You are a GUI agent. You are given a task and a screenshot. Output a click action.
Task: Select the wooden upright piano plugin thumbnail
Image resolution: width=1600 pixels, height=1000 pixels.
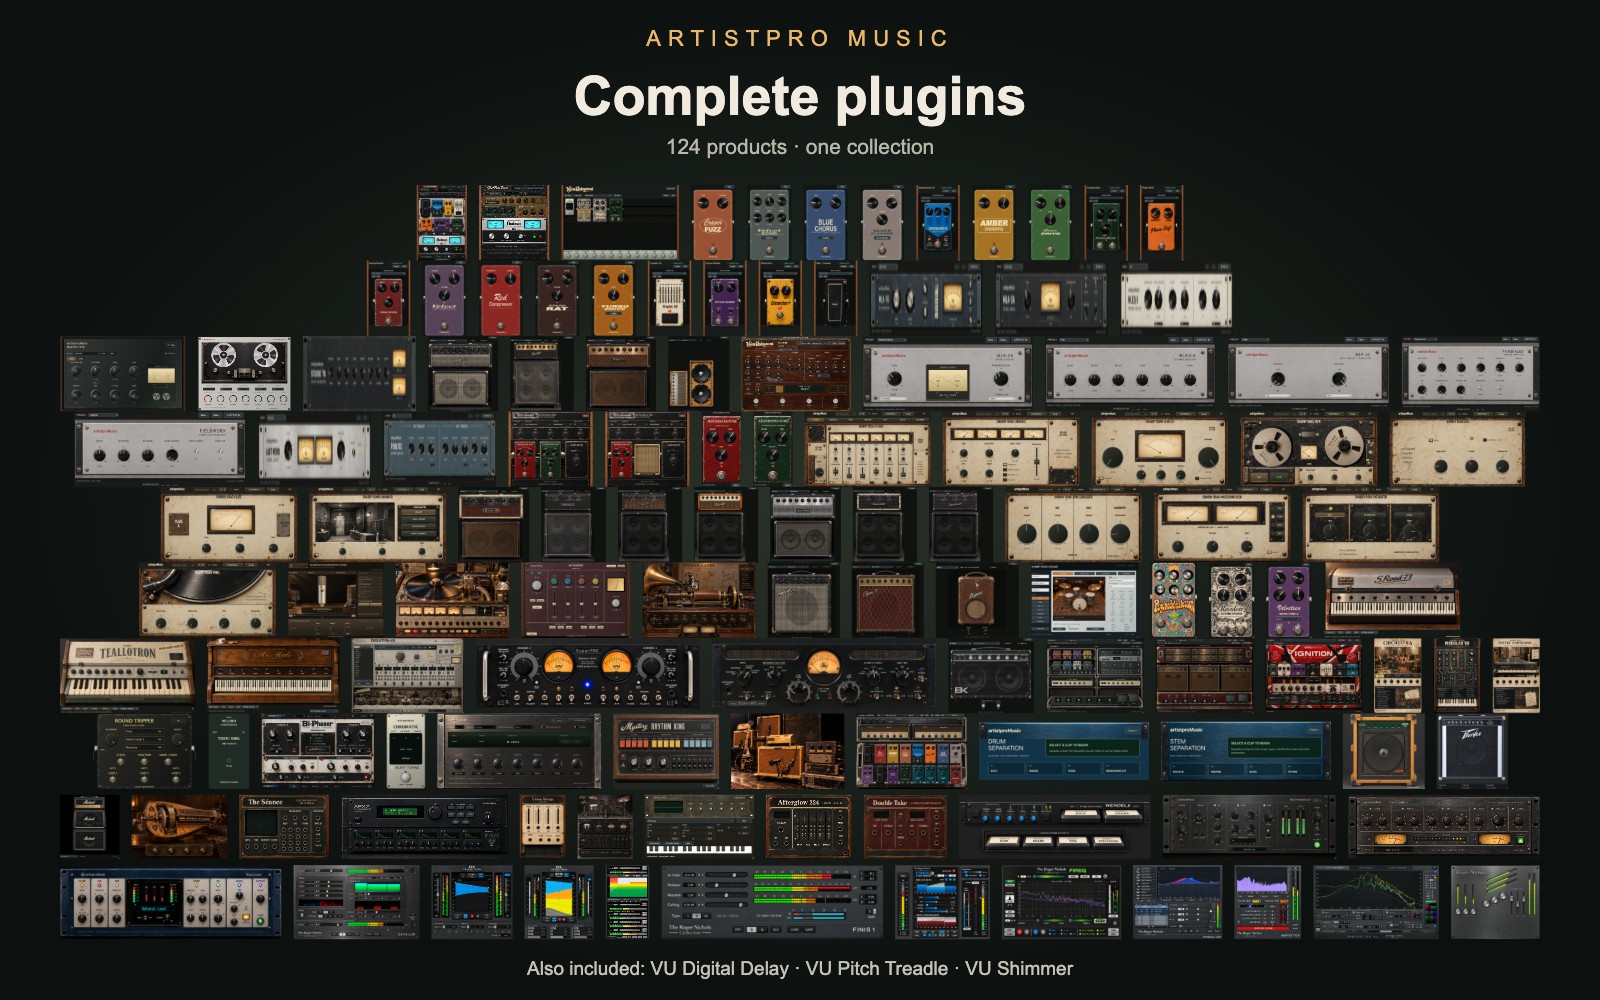coord(273,675)
